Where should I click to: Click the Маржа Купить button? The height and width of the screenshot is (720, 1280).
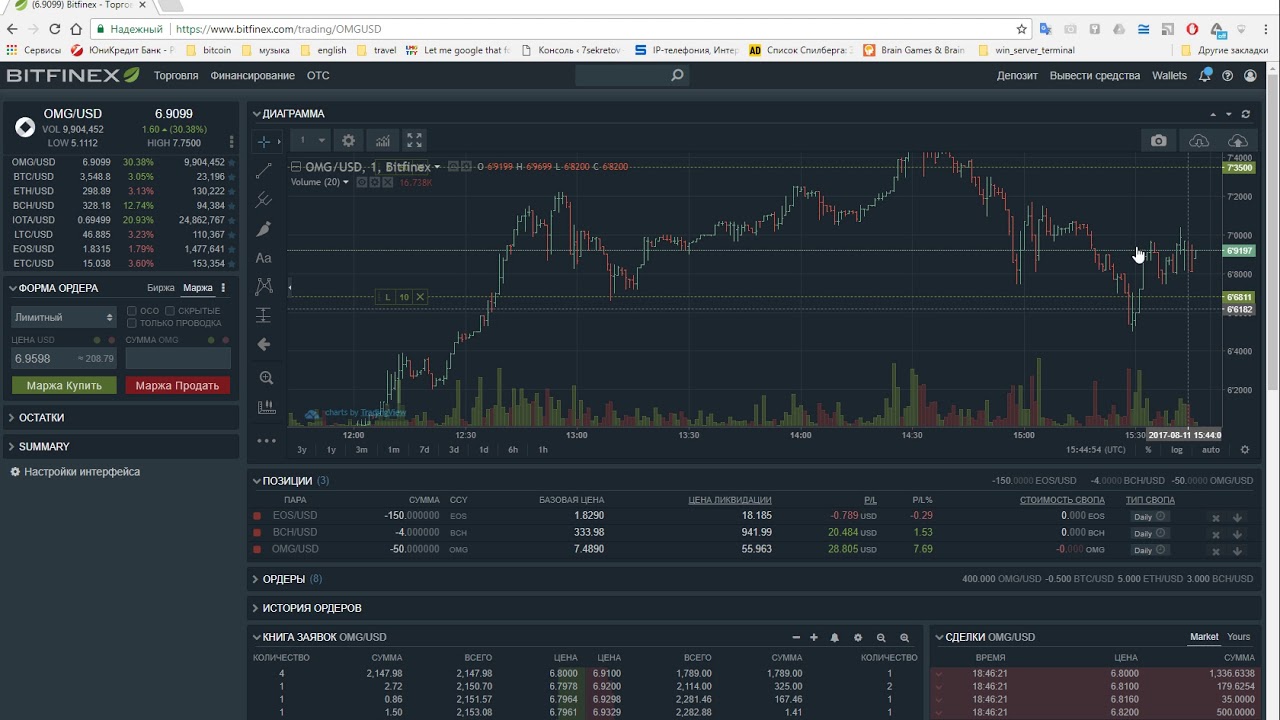64,386
